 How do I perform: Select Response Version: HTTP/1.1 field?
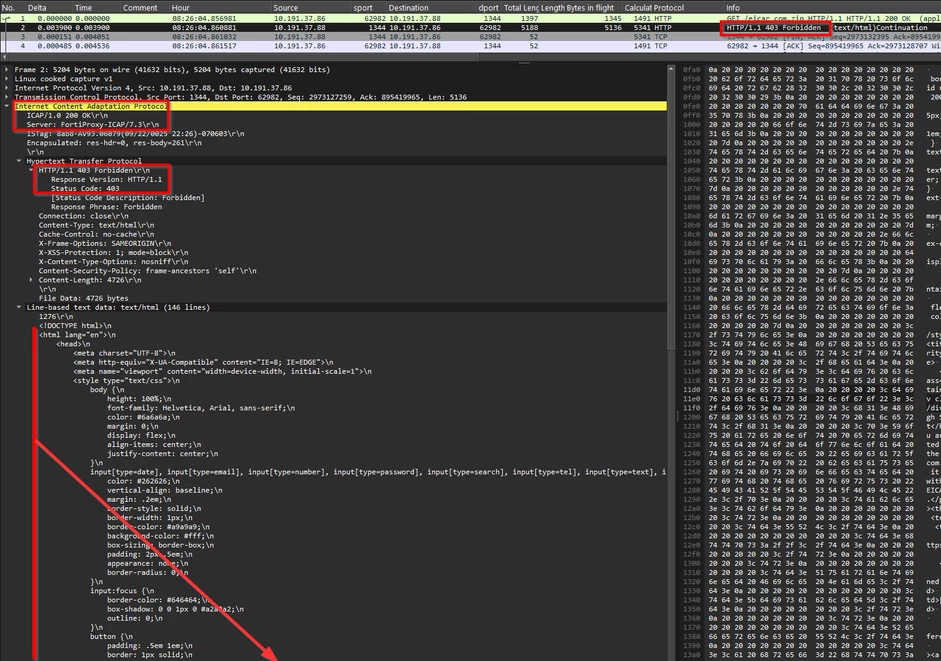[106, 180]
